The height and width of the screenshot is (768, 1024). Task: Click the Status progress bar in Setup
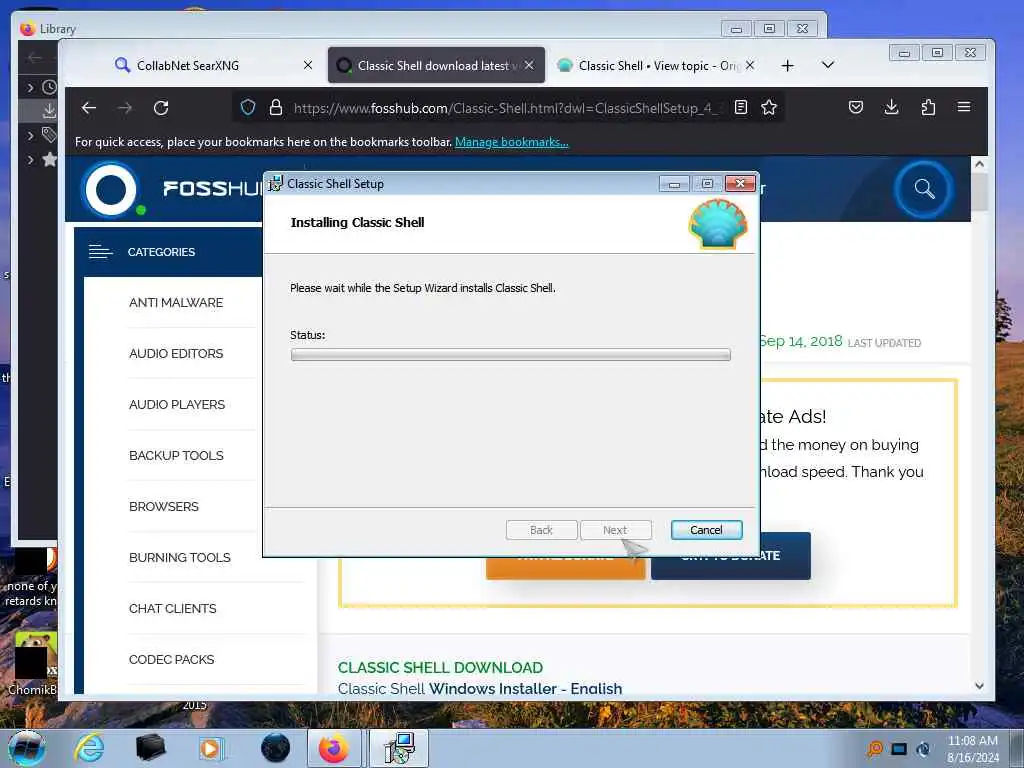point(510,355)
